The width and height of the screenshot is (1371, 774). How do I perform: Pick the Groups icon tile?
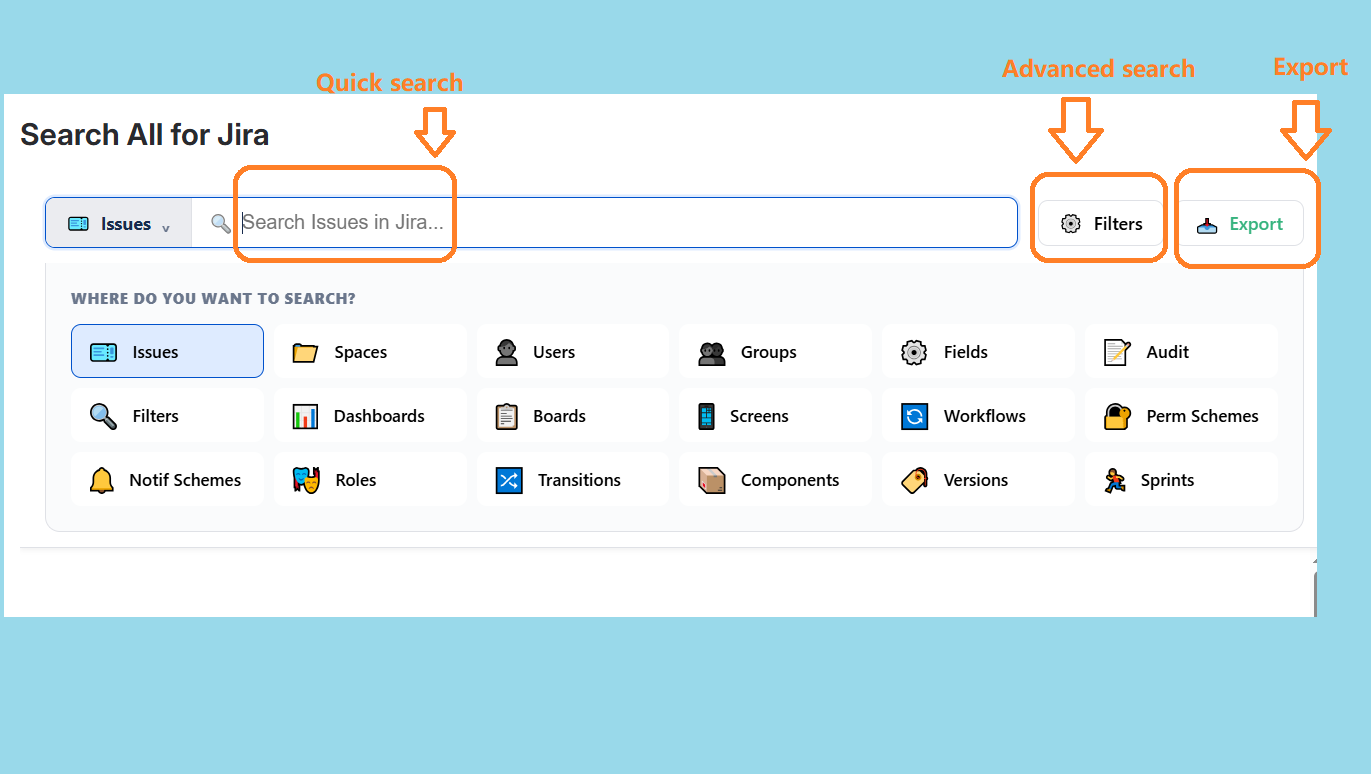click(775, 351)
